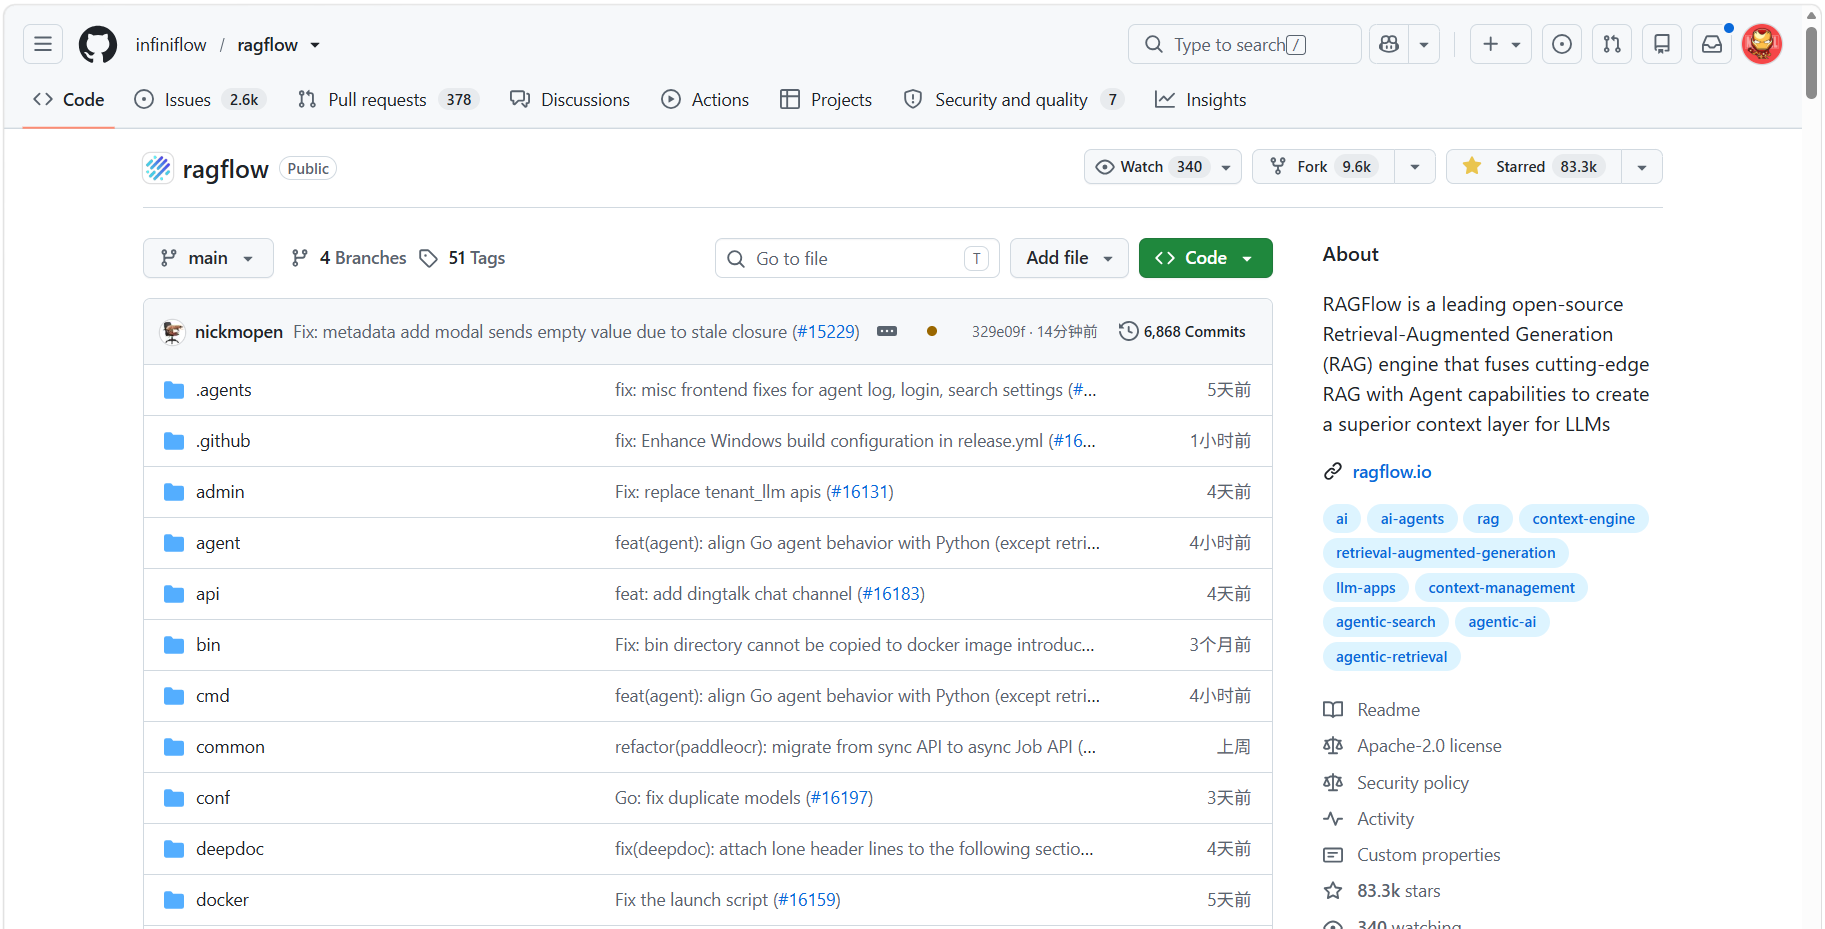View the 4 Branches link

(349, 258)
